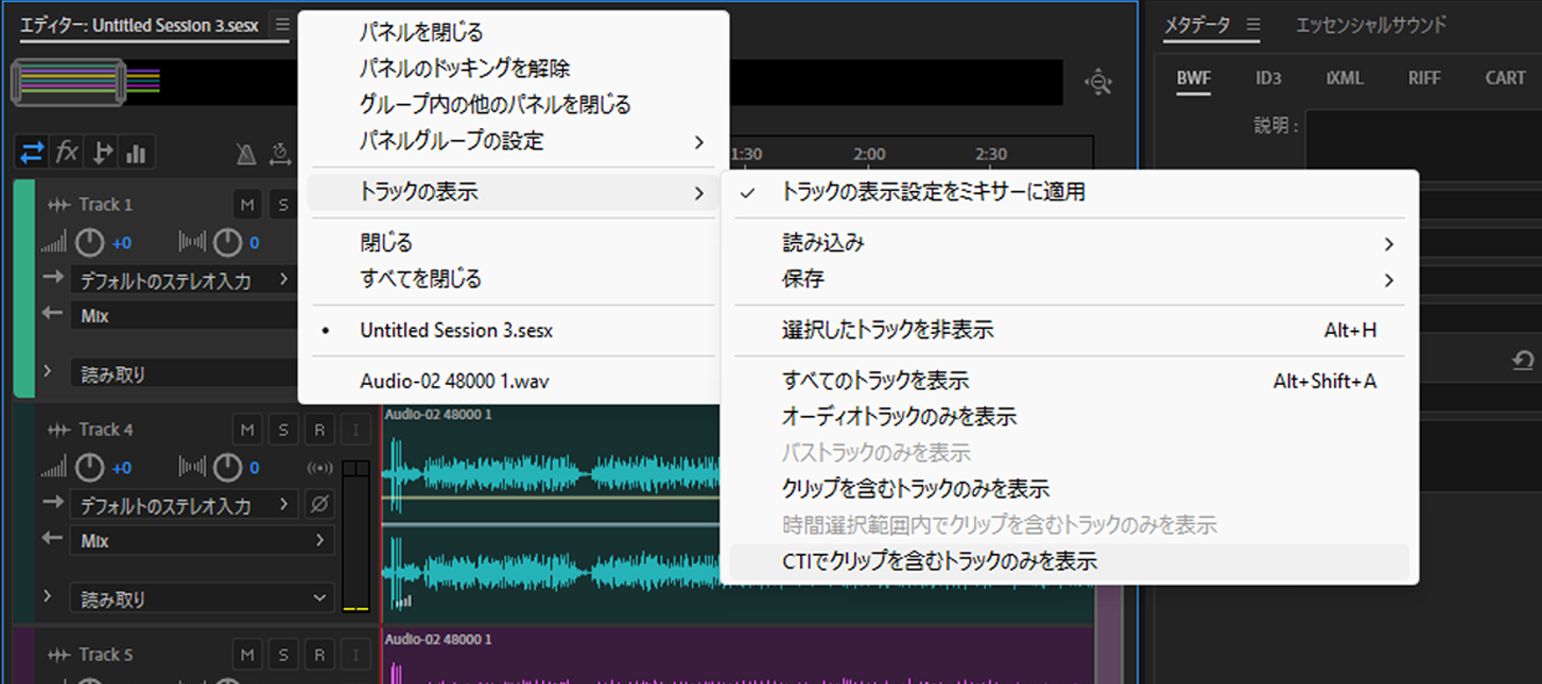Choose オーディオトラックのみを表示
This screenshot has height=684, width=1542.
click(x=1069, y=417)
